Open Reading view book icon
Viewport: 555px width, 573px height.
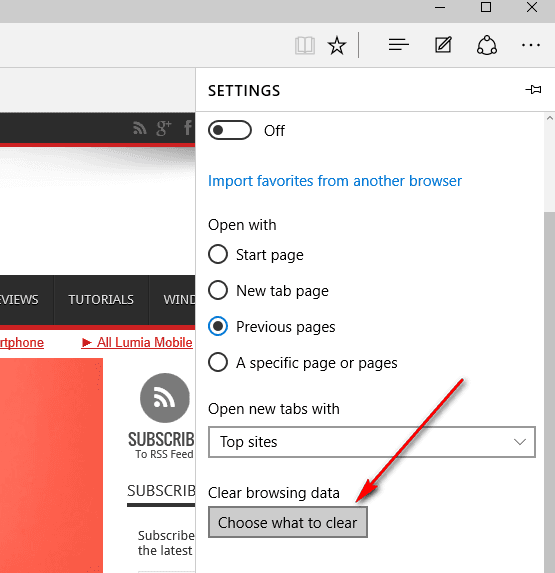pos(305,46)
